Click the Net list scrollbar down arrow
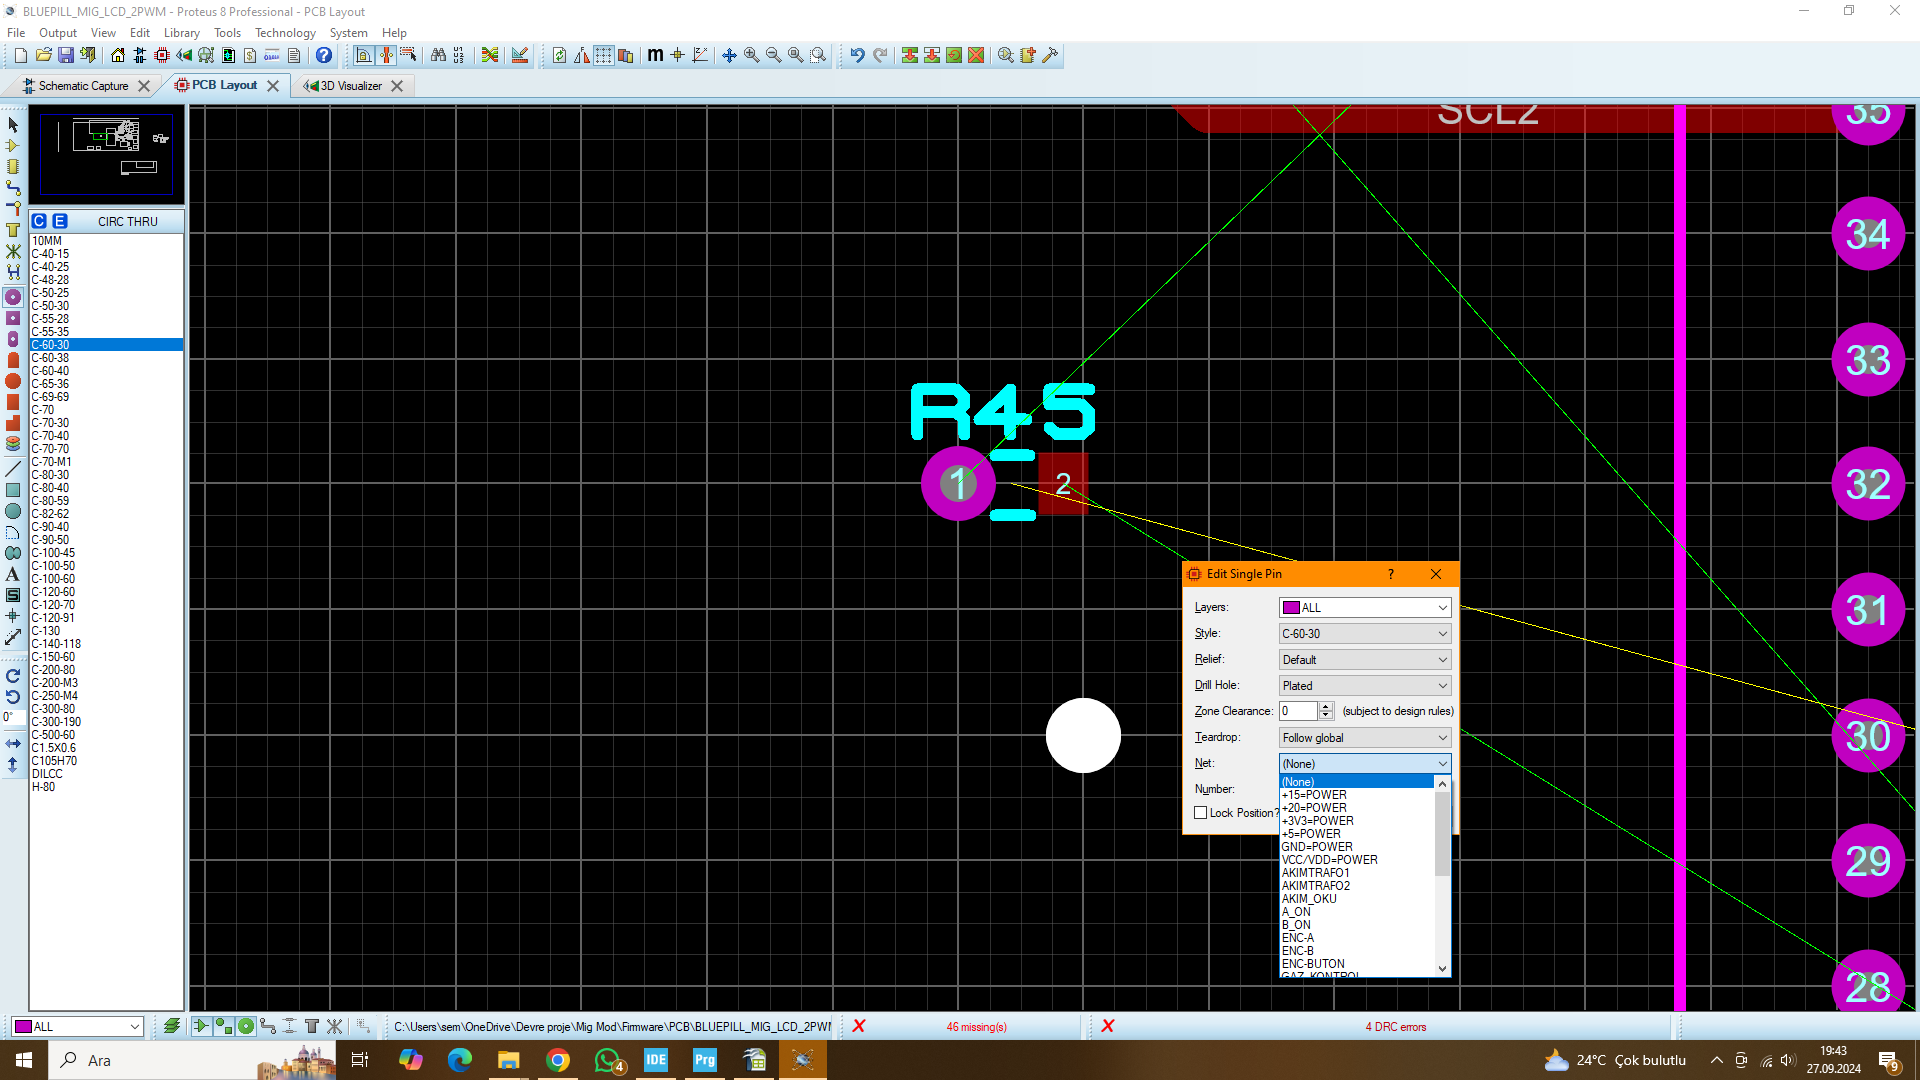Image resolution: width=1920 pixels, height=1080 pixels. point(1442,968)
